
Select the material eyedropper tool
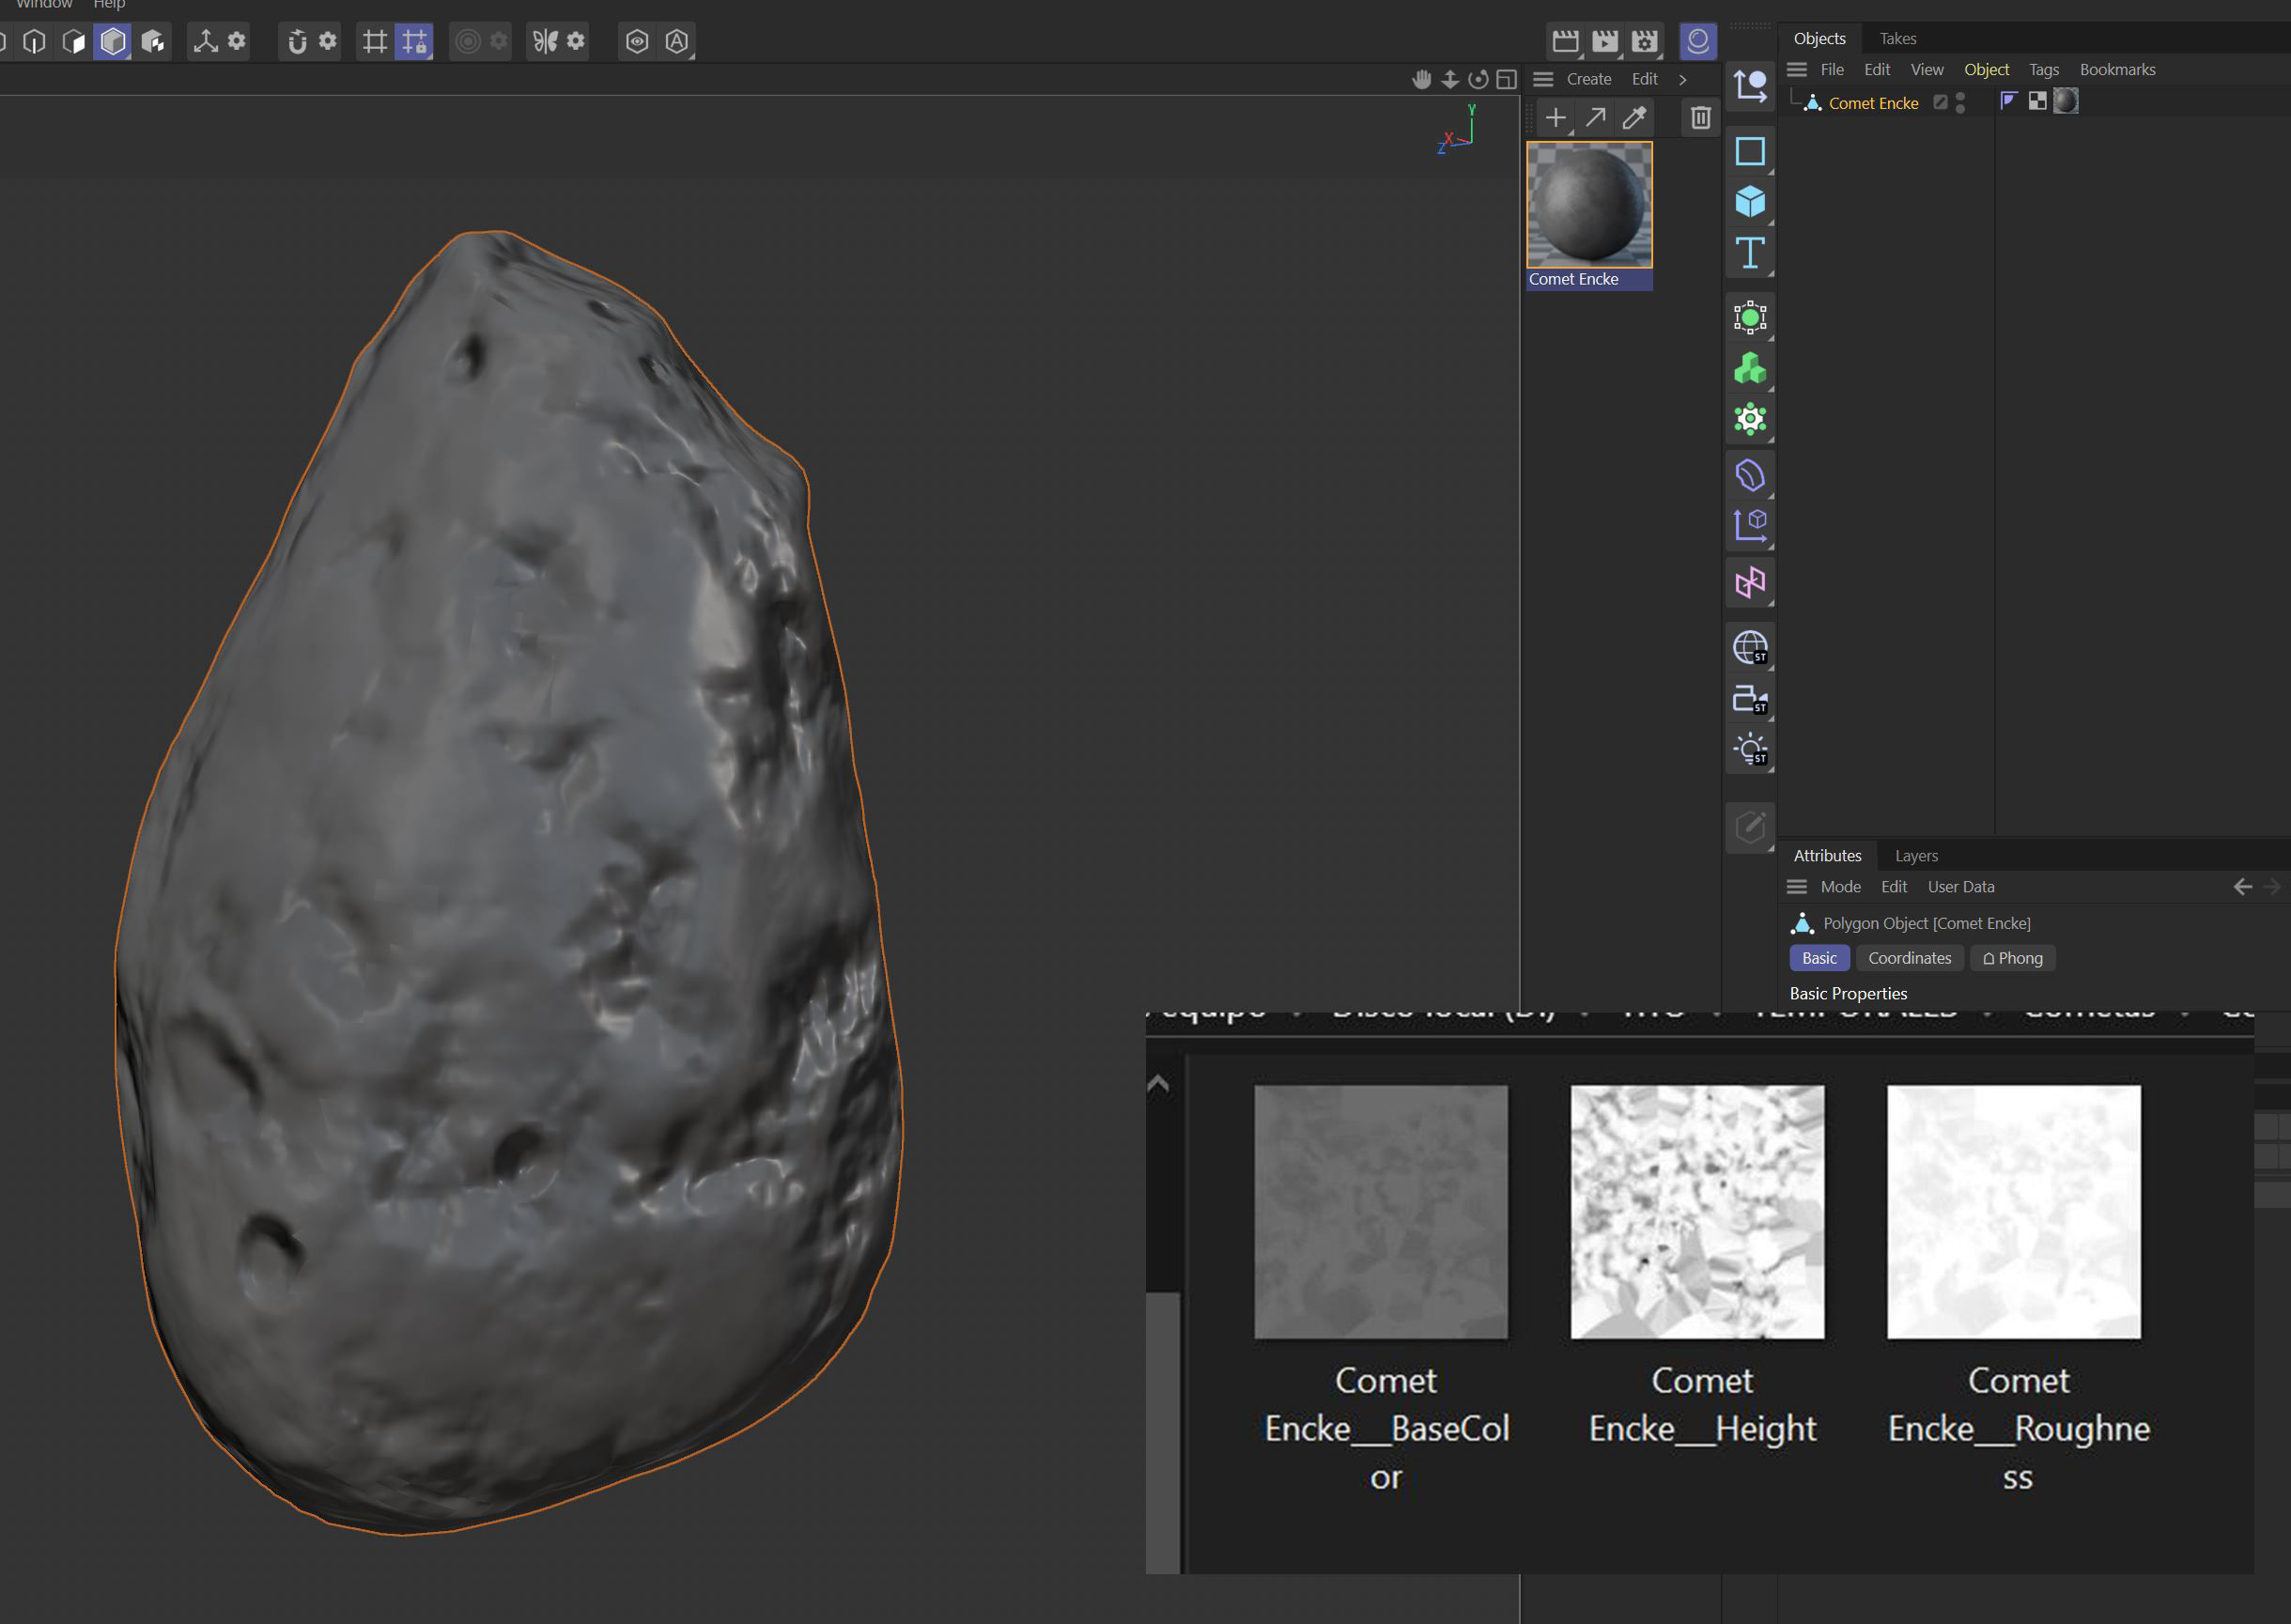(1634, 118)
